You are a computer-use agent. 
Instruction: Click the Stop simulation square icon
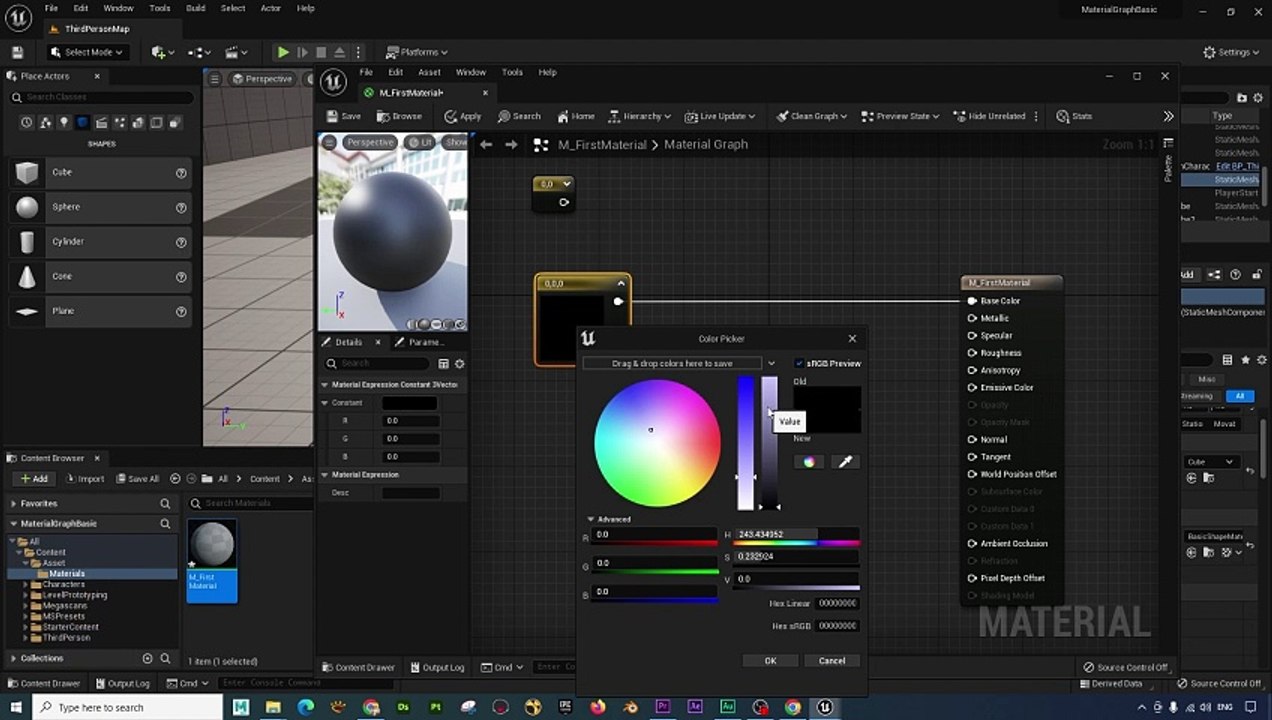tap(321, 52)
